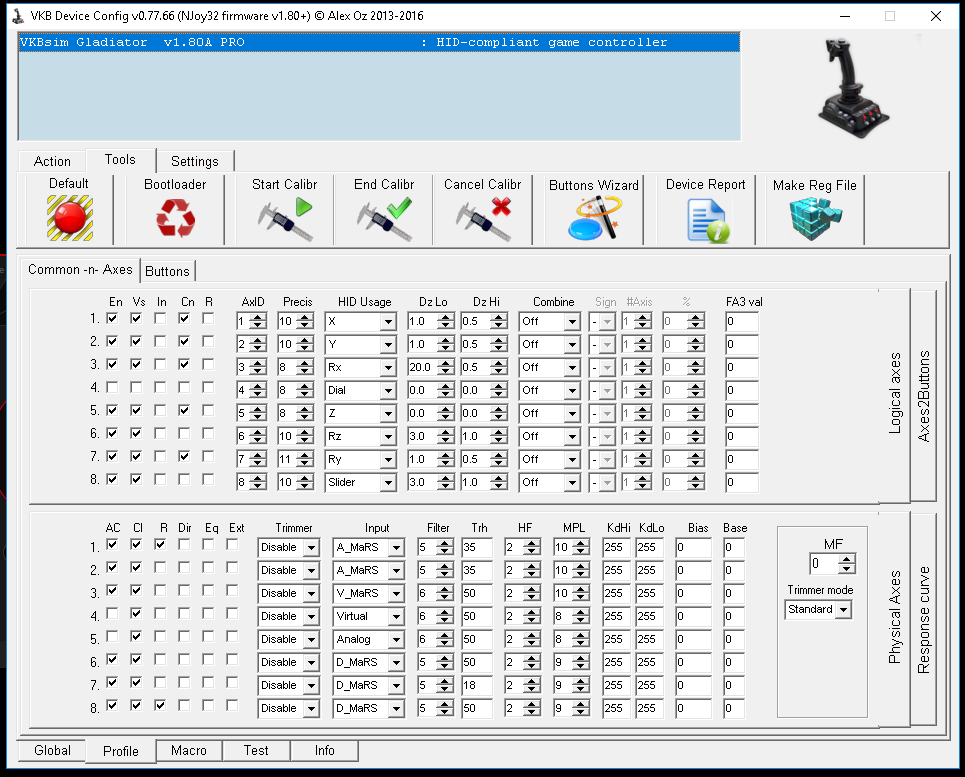Click the Default red button icon
This screenshot has height=777, width=965.
point(70,218)
